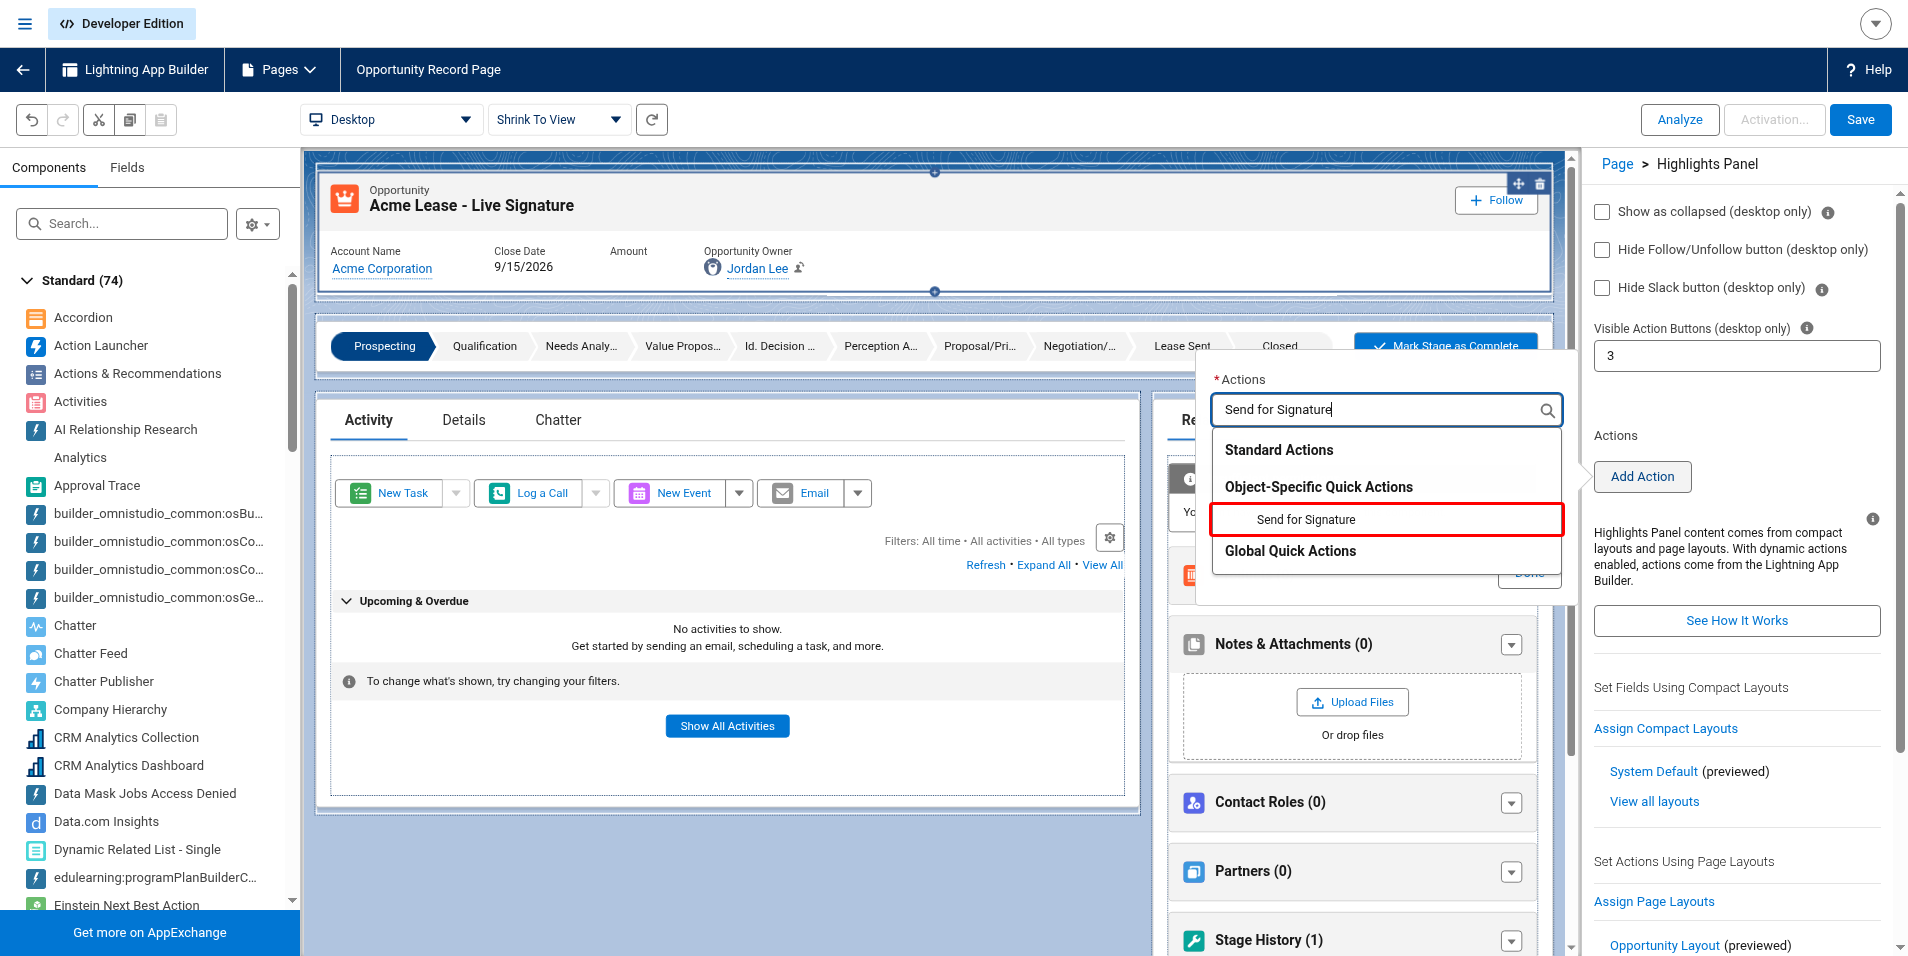Select the Chatter Publisher component
This screenshot has width=1908, height=956.
click(x=104, y=682)
